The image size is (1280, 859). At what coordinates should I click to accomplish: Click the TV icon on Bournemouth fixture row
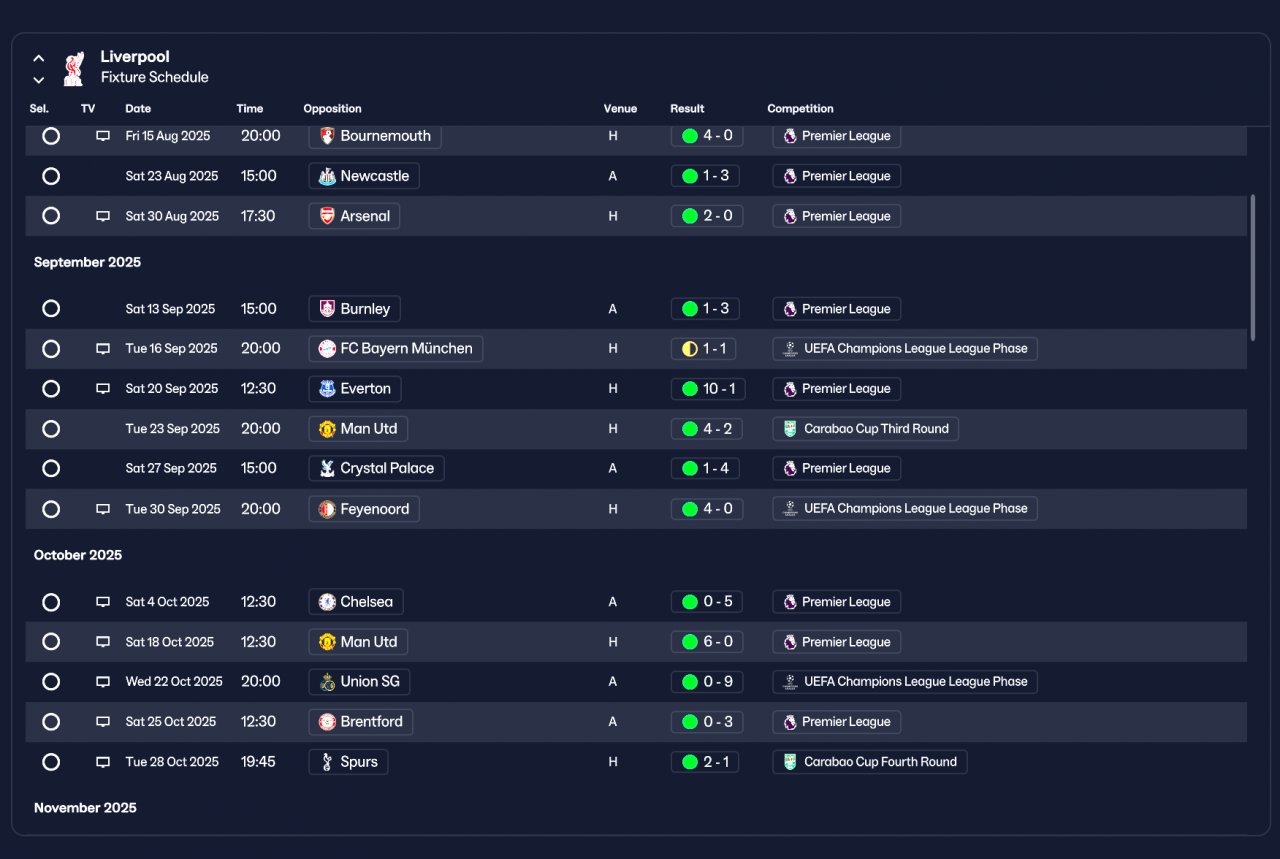tap(103, 136)
